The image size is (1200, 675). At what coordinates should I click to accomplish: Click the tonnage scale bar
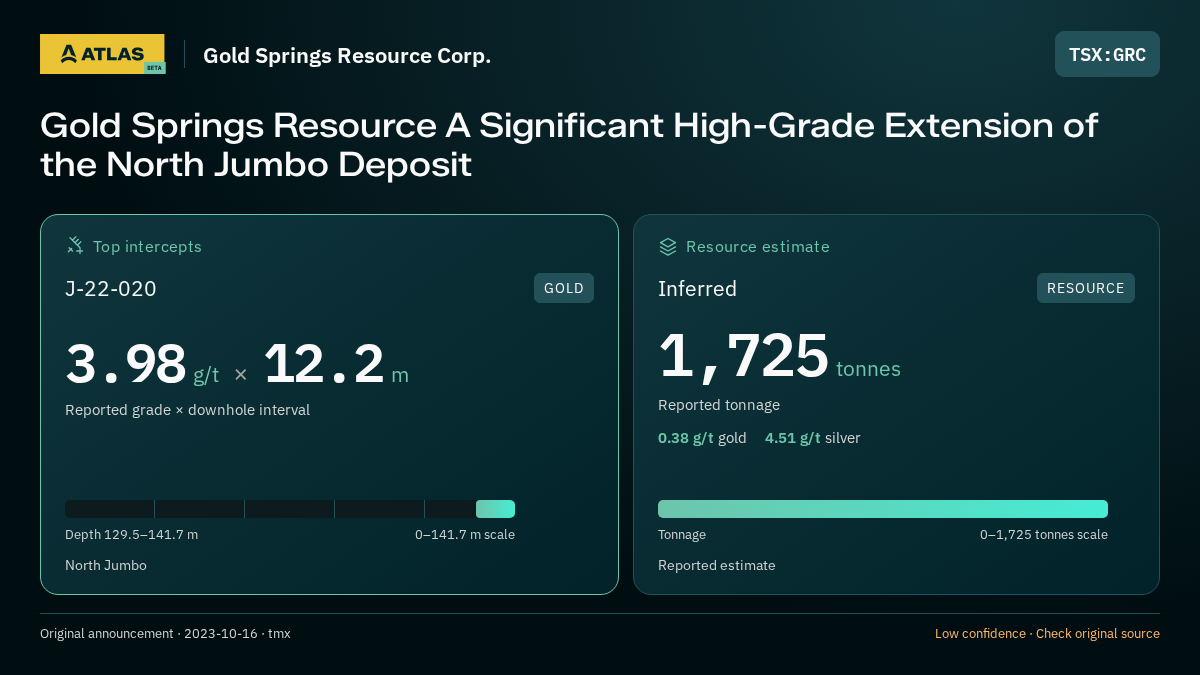click(883, 509)
